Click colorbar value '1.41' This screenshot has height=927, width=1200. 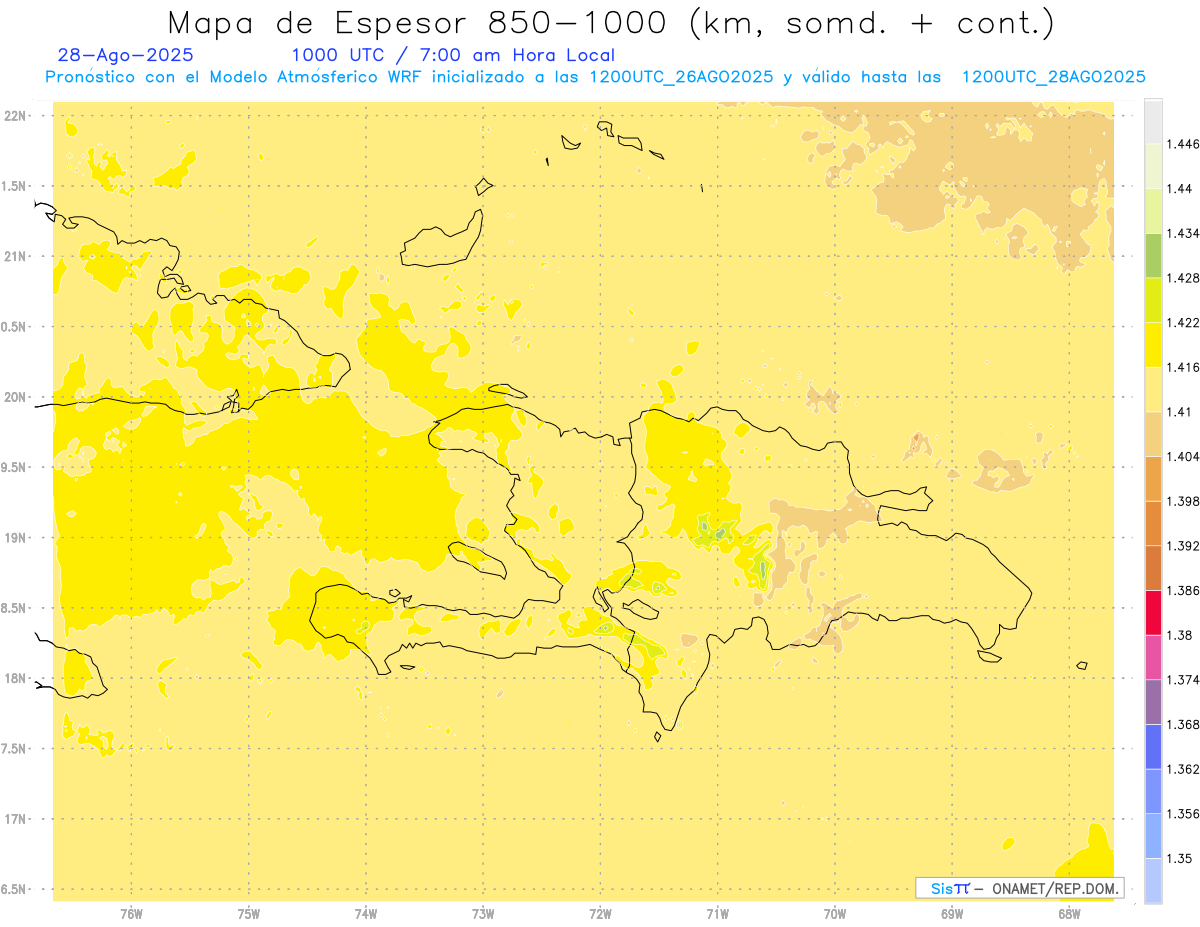point(1180,412)
